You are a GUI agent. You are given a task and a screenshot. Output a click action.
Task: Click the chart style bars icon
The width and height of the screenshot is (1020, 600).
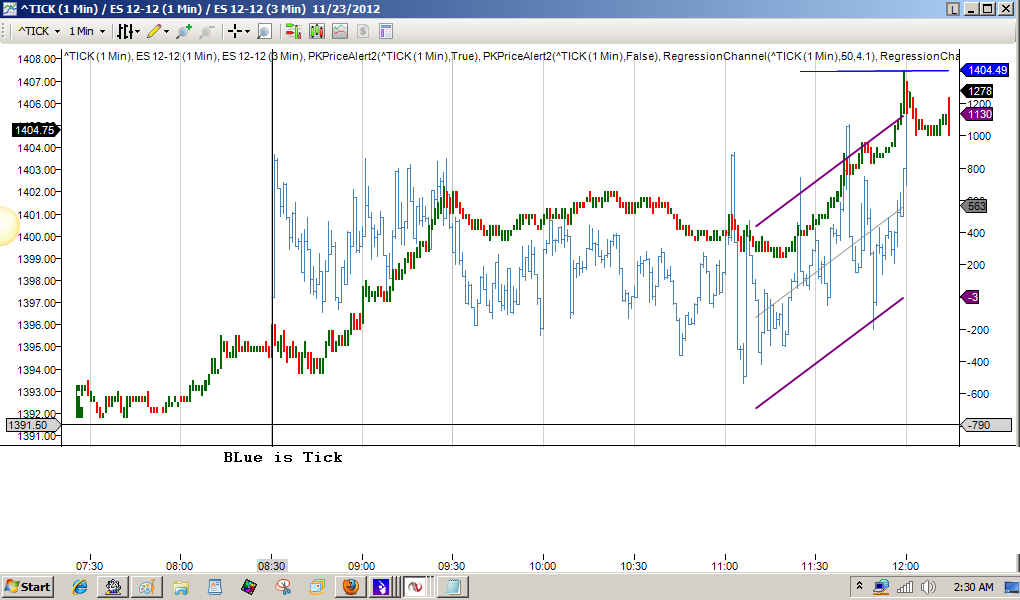point(125,31)
